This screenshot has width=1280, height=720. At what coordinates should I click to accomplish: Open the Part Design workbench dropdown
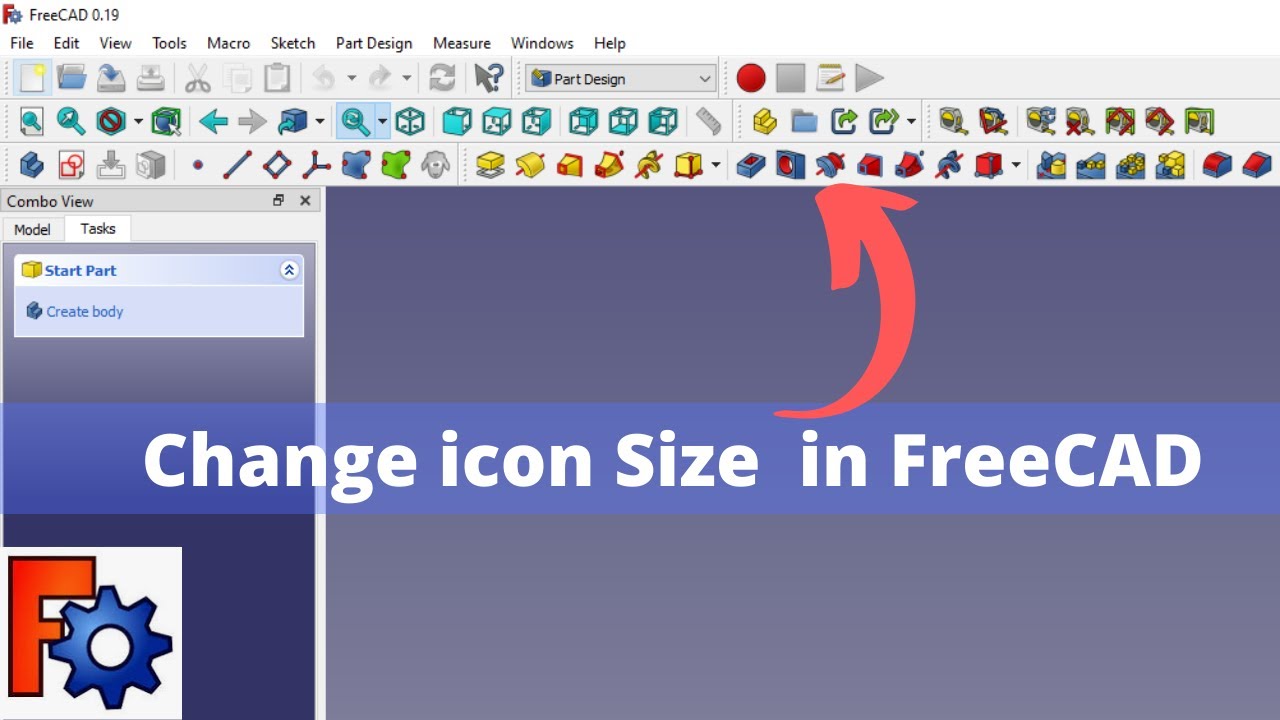621,78
